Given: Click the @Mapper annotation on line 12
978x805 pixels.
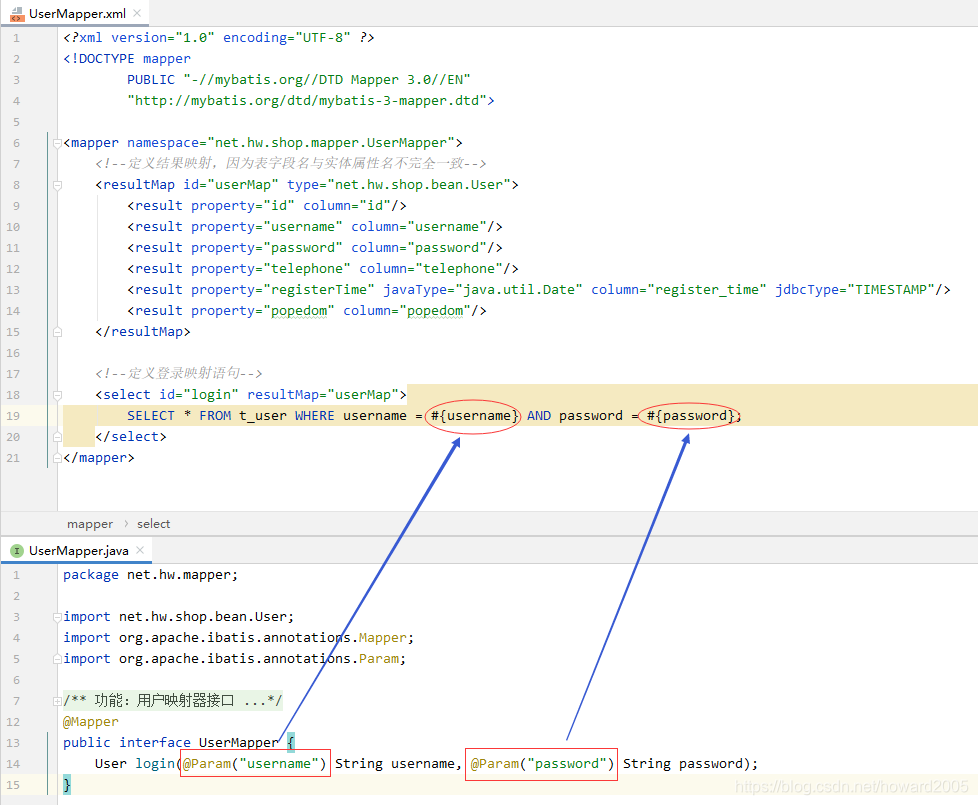Looking at the screenshot, I should coord(90,722).
